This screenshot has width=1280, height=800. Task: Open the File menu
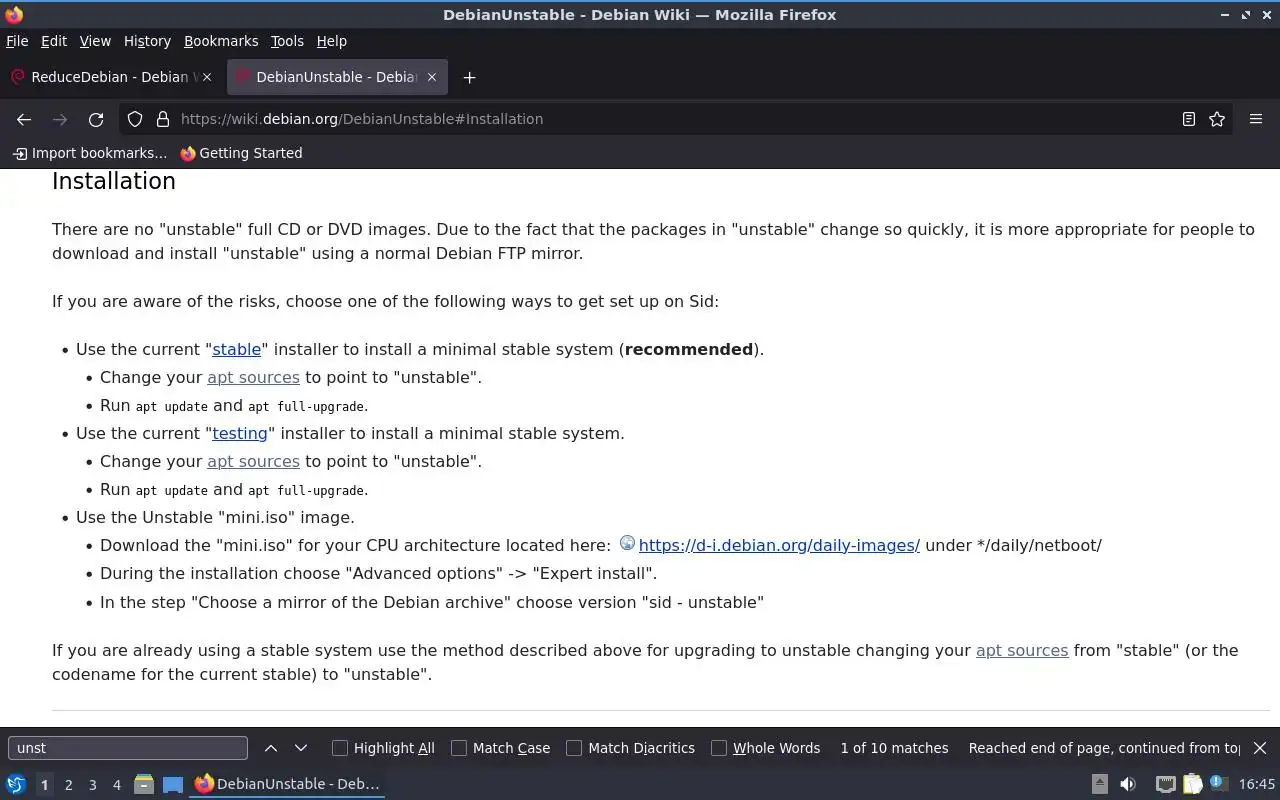(x=17, y=41)
